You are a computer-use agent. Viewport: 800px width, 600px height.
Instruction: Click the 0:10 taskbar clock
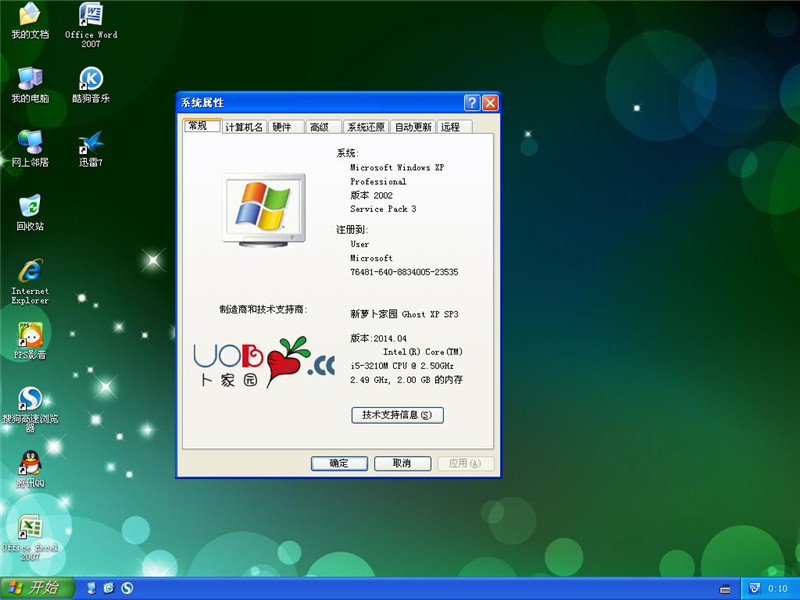778,588
